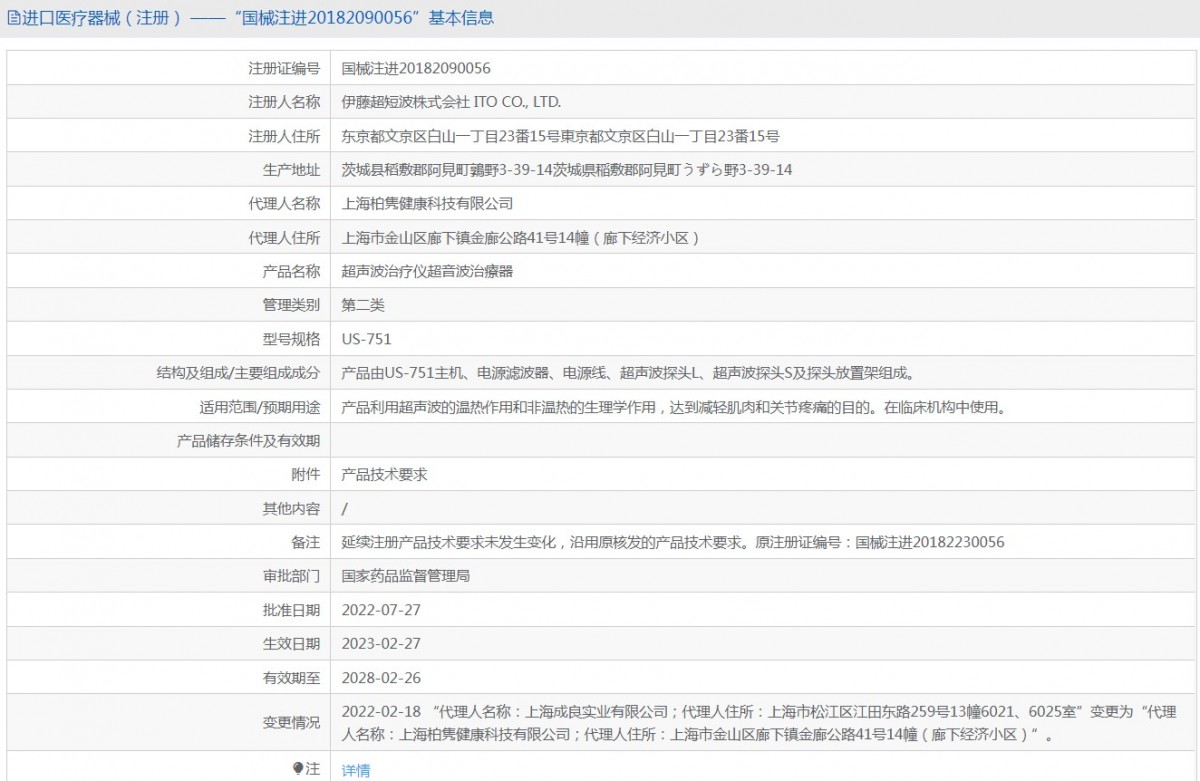The image size is (1200, 781).
Task: Click the 批准日期 label
Action: [x=291, y=610]
